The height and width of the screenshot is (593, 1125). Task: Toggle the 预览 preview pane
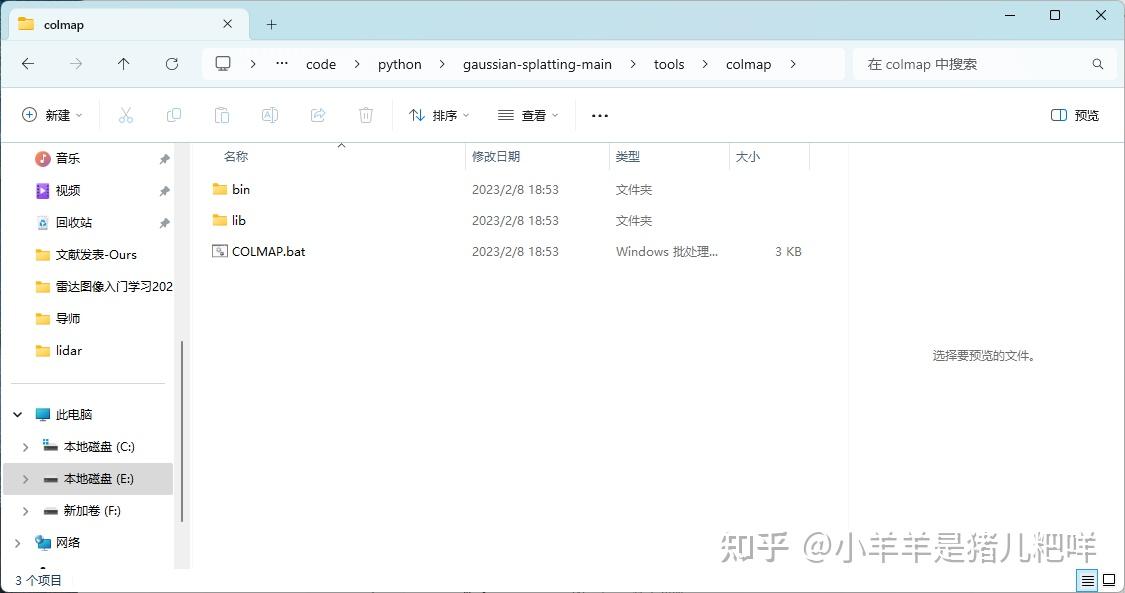tap(1074, 115)
